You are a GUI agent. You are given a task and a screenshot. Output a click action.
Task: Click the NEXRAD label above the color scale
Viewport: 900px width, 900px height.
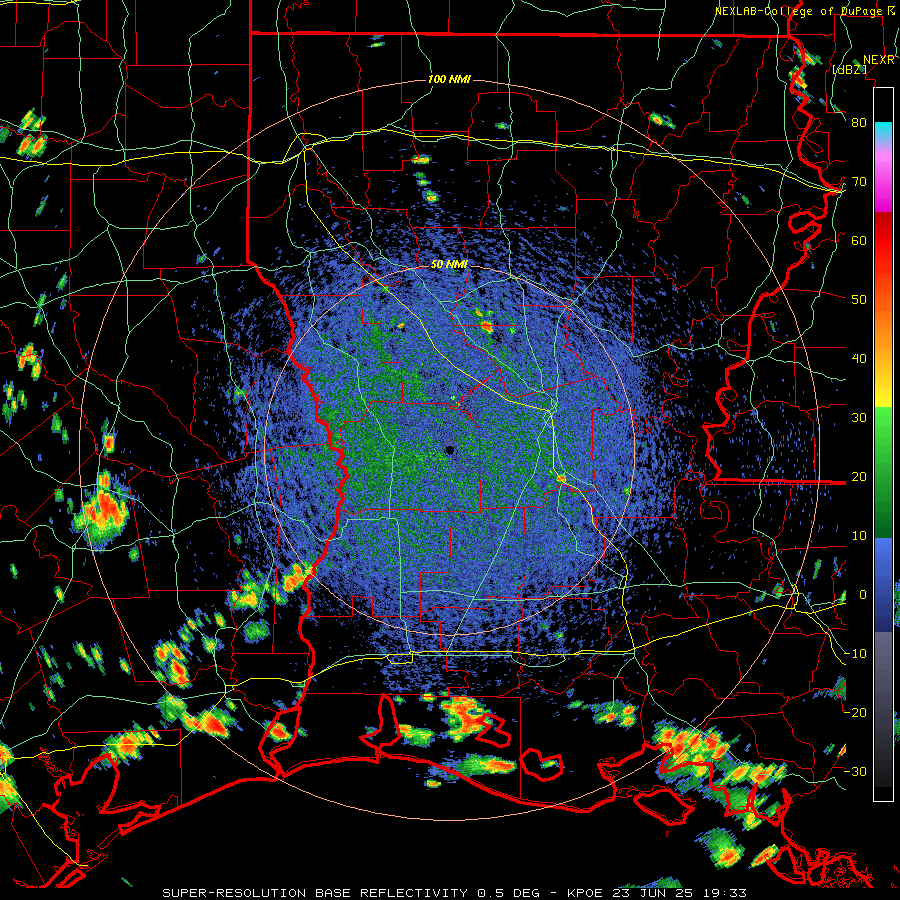(x=879, y=60)
